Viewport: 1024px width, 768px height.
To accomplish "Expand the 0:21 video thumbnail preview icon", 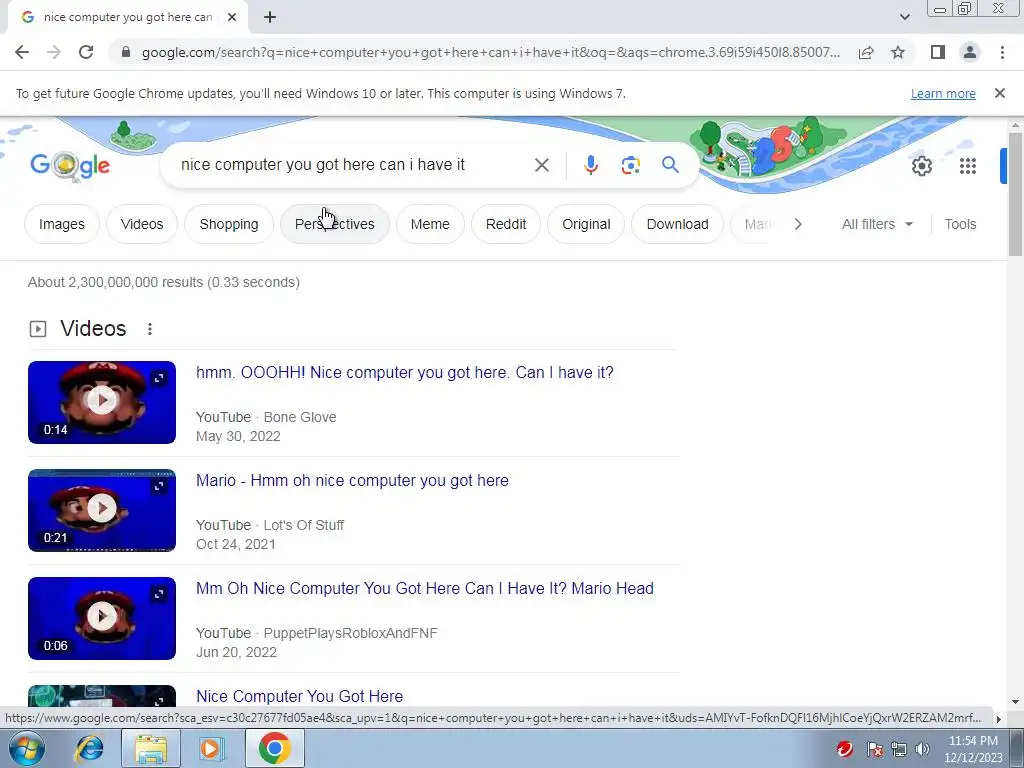I will pyautogui.click(x=159, y=486).
